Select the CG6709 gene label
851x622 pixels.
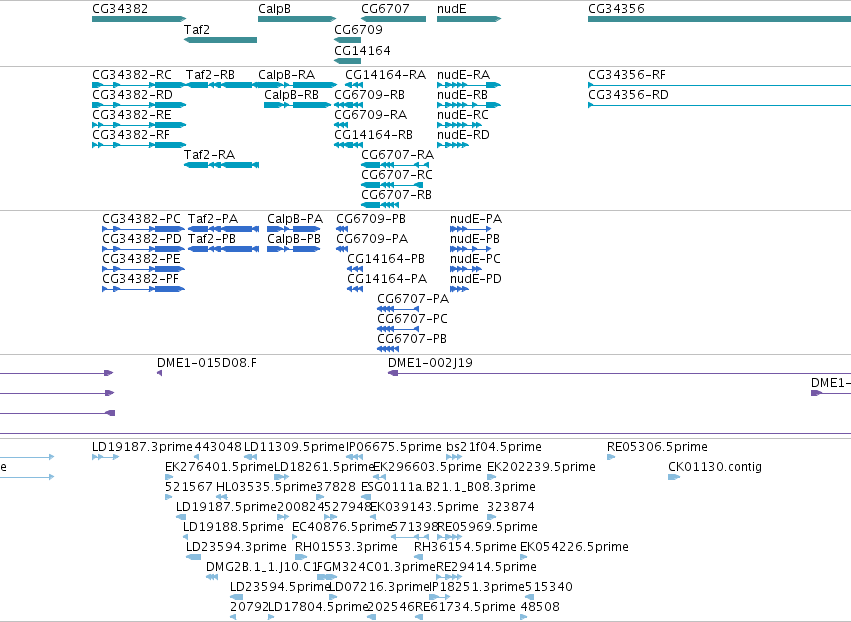point(358,30)
